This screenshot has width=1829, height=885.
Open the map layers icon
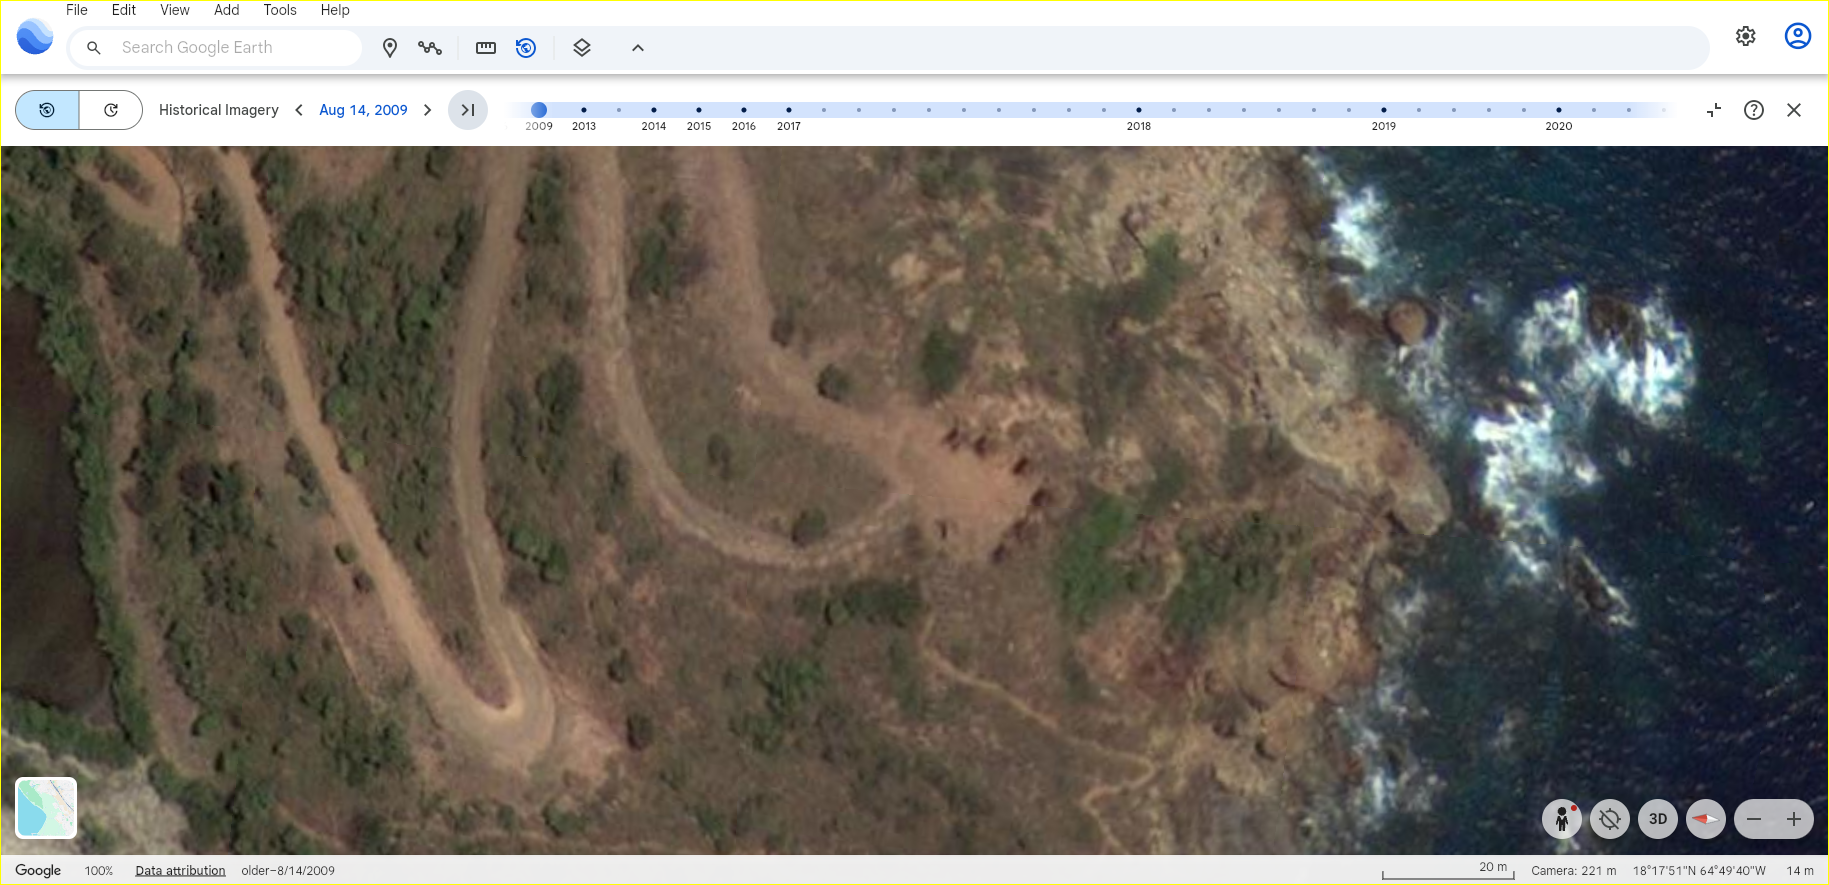coord(582,48)
